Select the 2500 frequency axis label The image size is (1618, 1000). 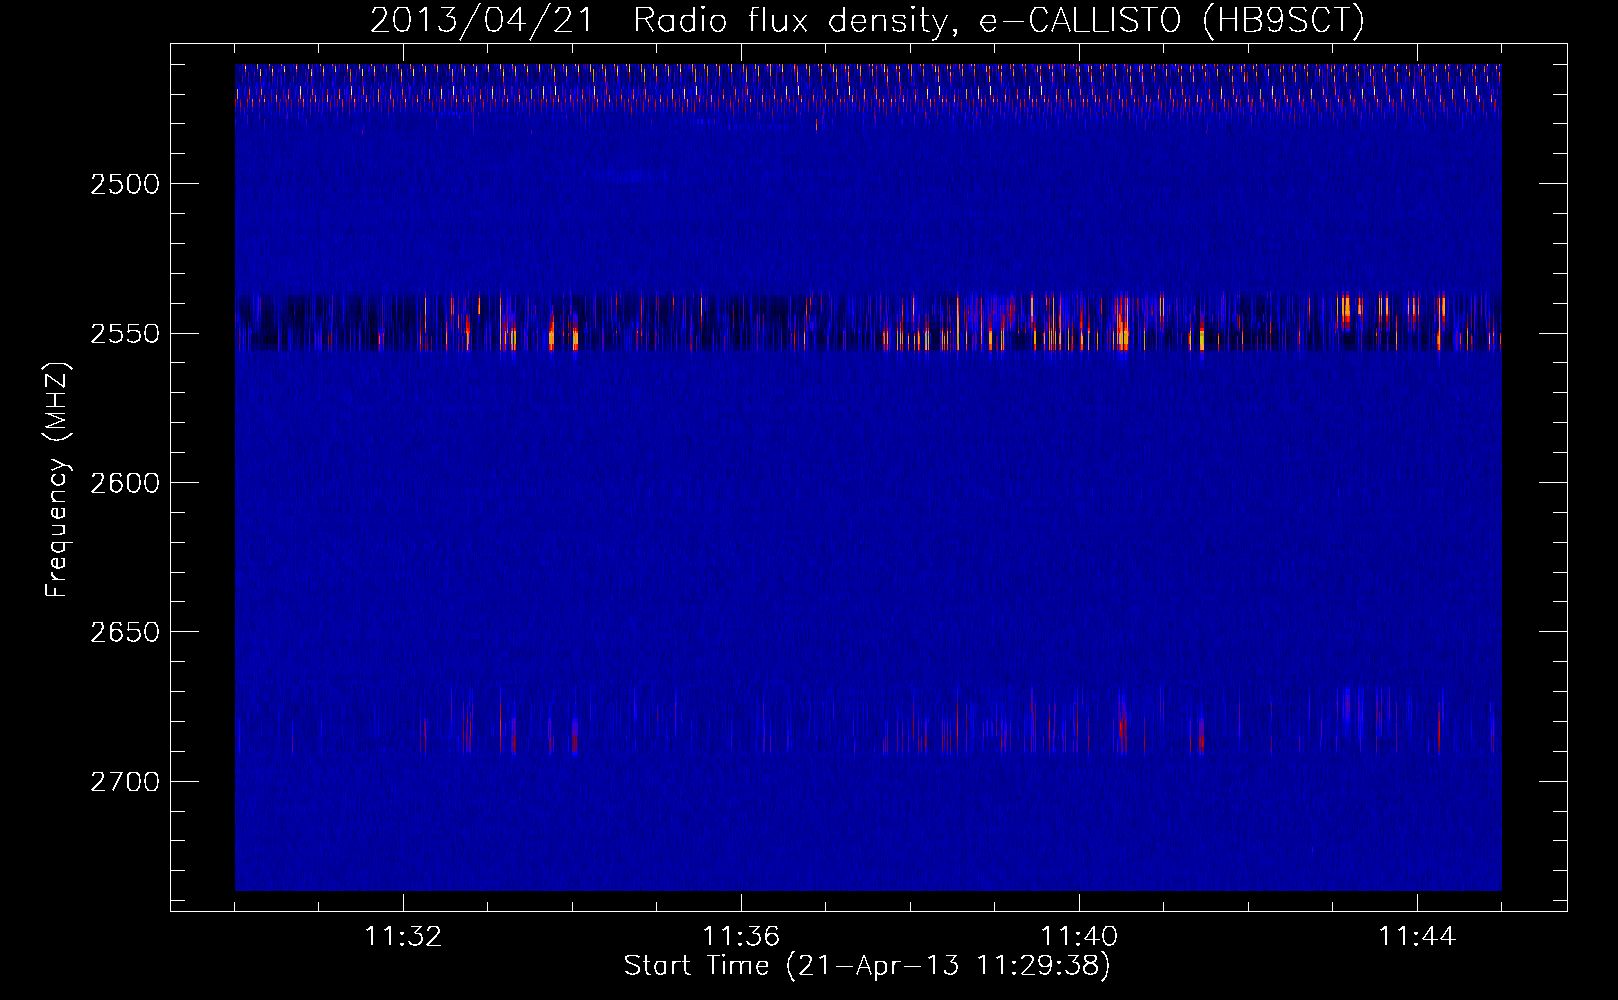125,184
